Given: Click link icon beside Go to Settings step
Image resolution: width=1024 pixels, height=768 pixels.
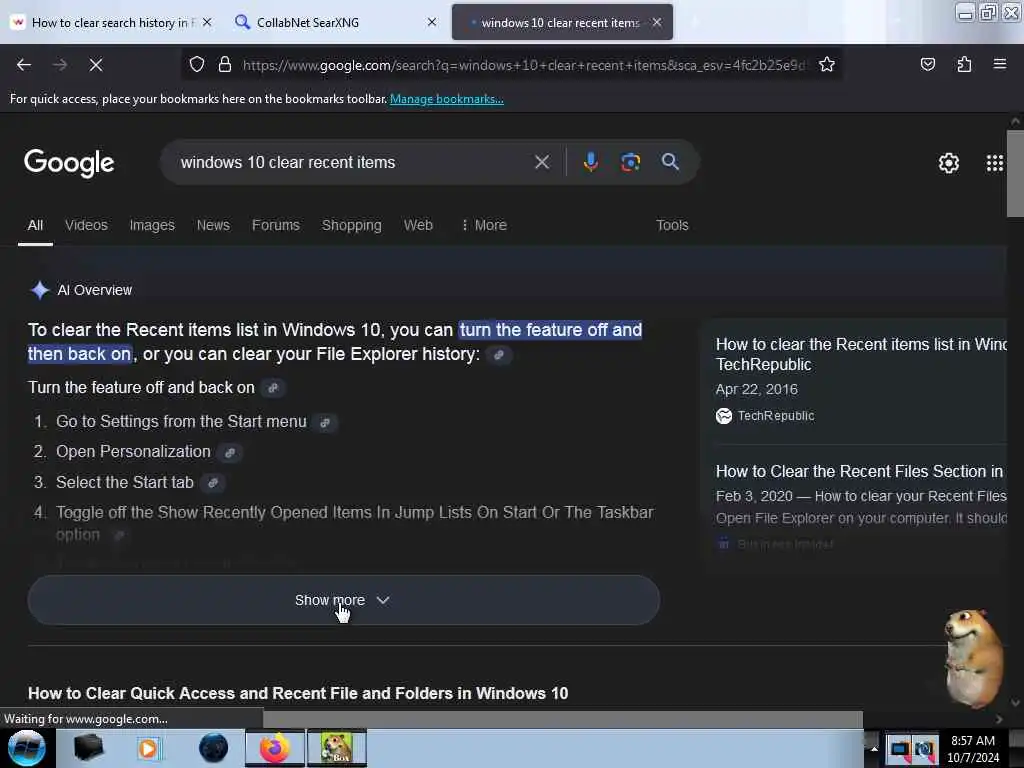Looking at the screenshot, I should pyautogui.click(x=325, y=423).
